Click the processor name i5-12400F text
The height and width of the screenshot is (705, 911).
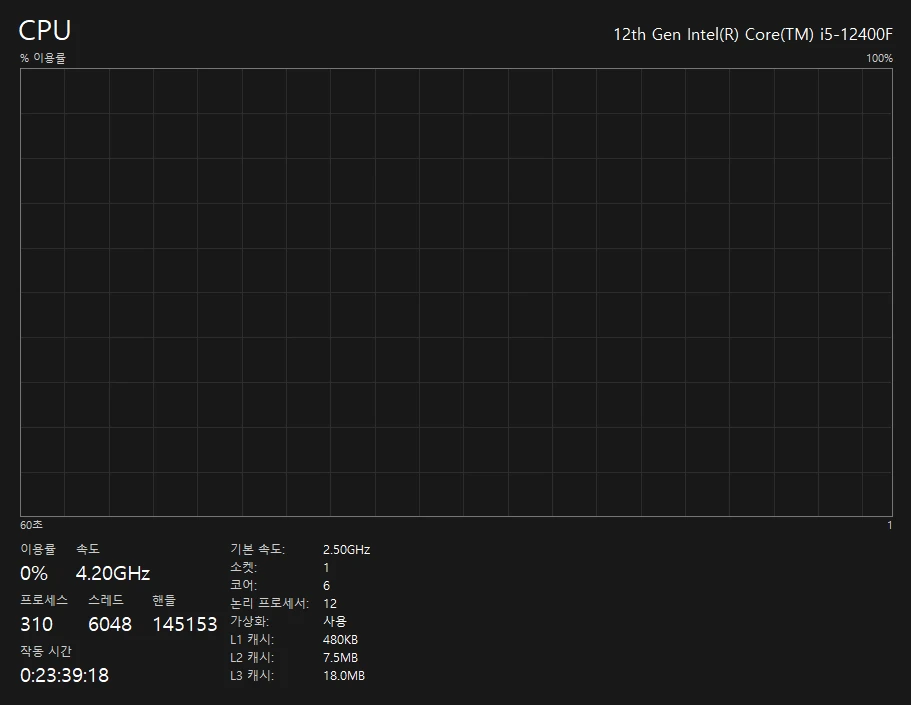click(753, 35)
